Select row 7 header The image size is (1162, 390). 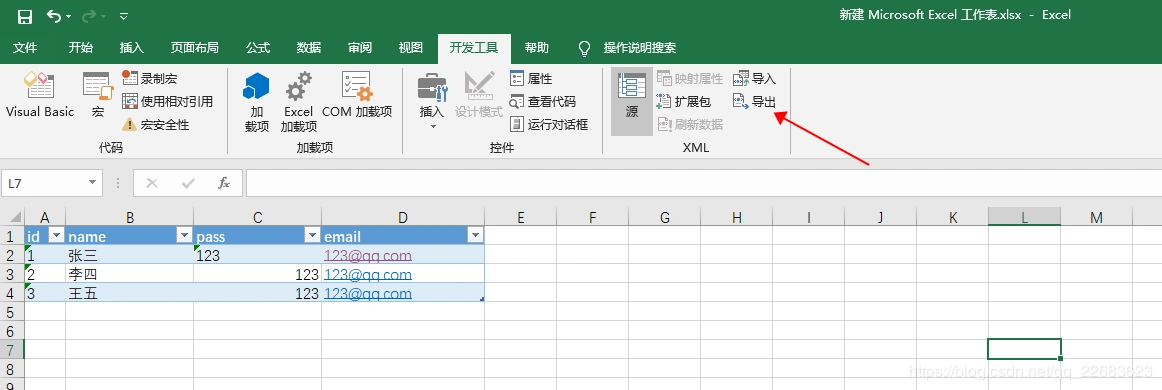(x=13, y=349)
